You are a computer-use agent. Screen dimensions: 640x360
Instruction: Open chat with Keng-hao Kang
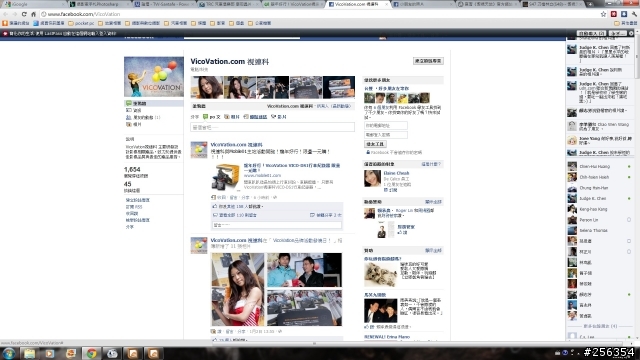(x=599, y=209)
